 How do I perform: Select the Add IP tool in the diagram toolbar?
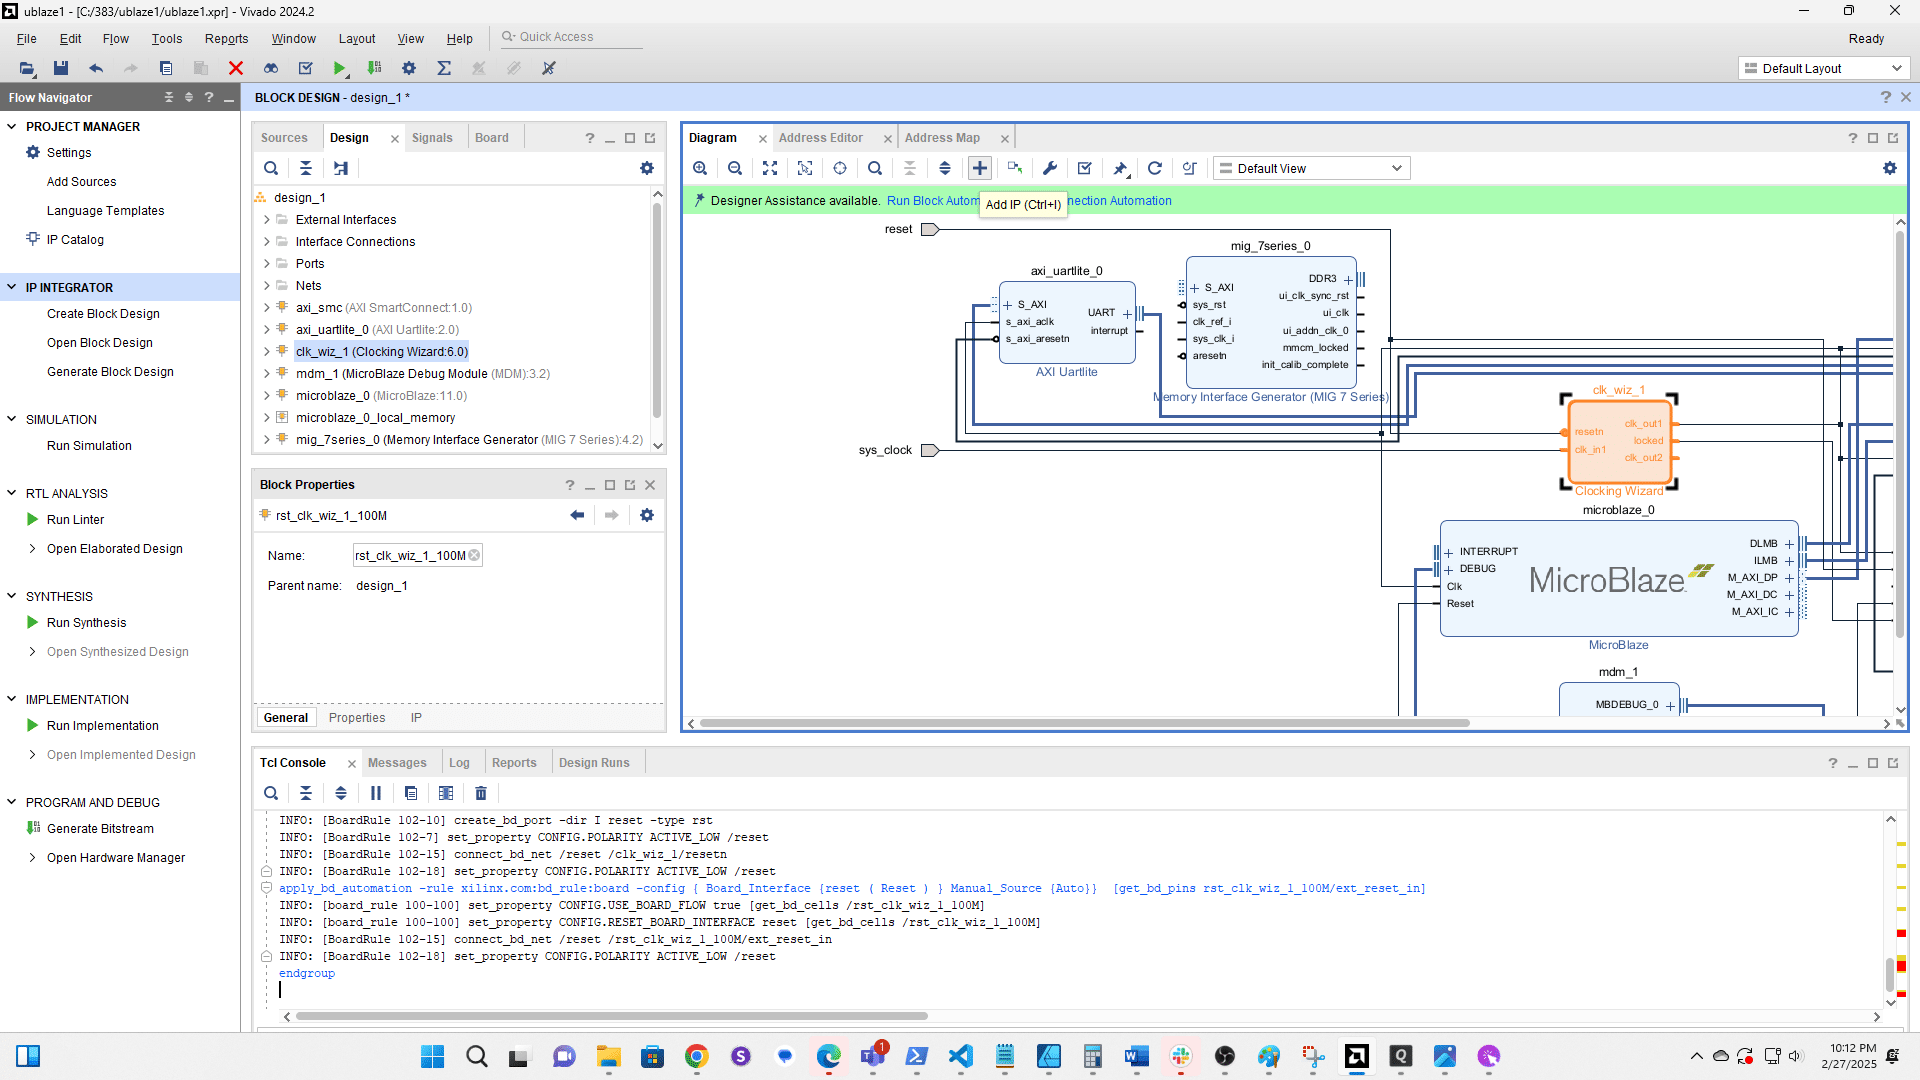pyautogui.click(x=979, y=167)
